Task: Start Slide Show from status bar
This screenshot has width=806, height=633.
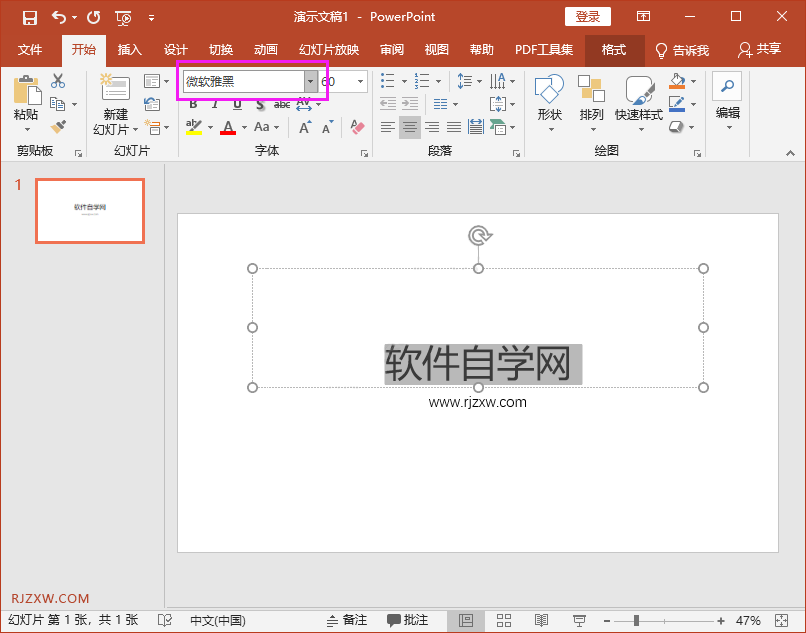Action: pyautogui.click(x=578, y=619)
